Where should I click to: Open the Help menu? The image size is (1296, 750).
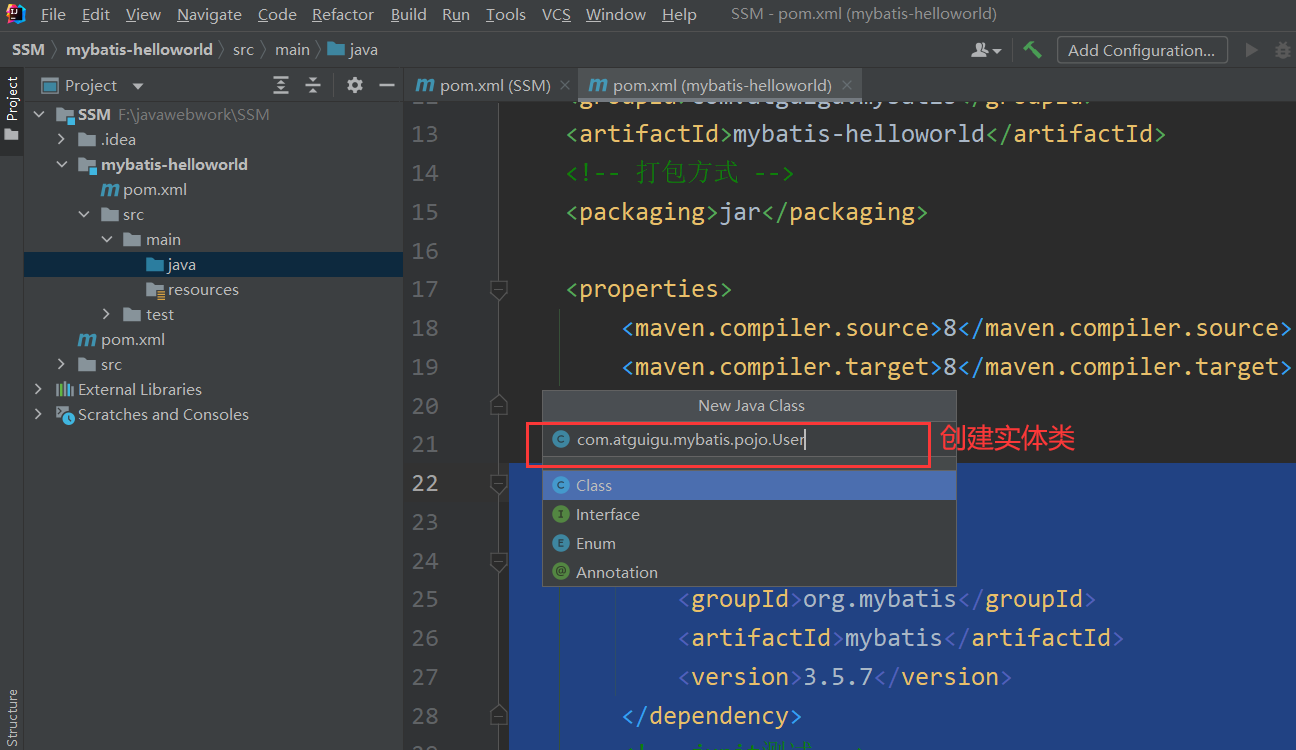point(679,14)
